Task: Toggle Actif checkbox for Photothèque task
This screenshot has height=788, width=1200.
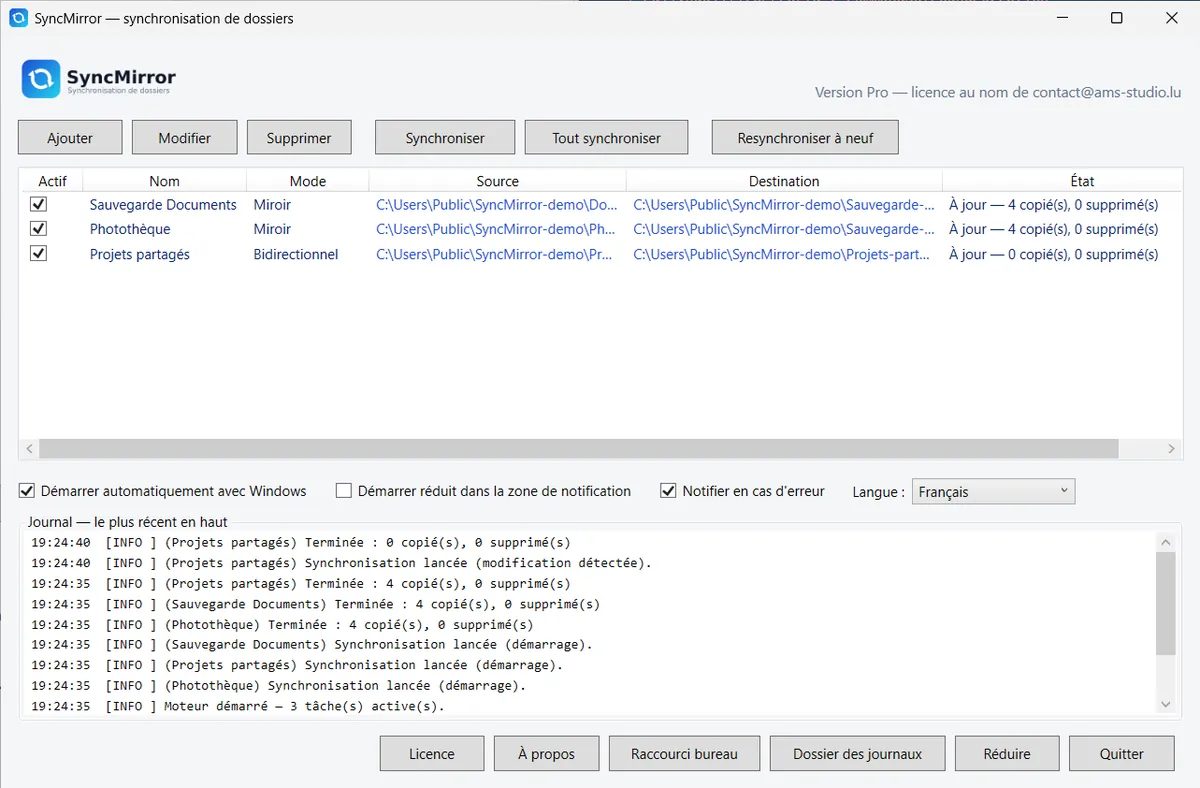Action: click(39, 229)
